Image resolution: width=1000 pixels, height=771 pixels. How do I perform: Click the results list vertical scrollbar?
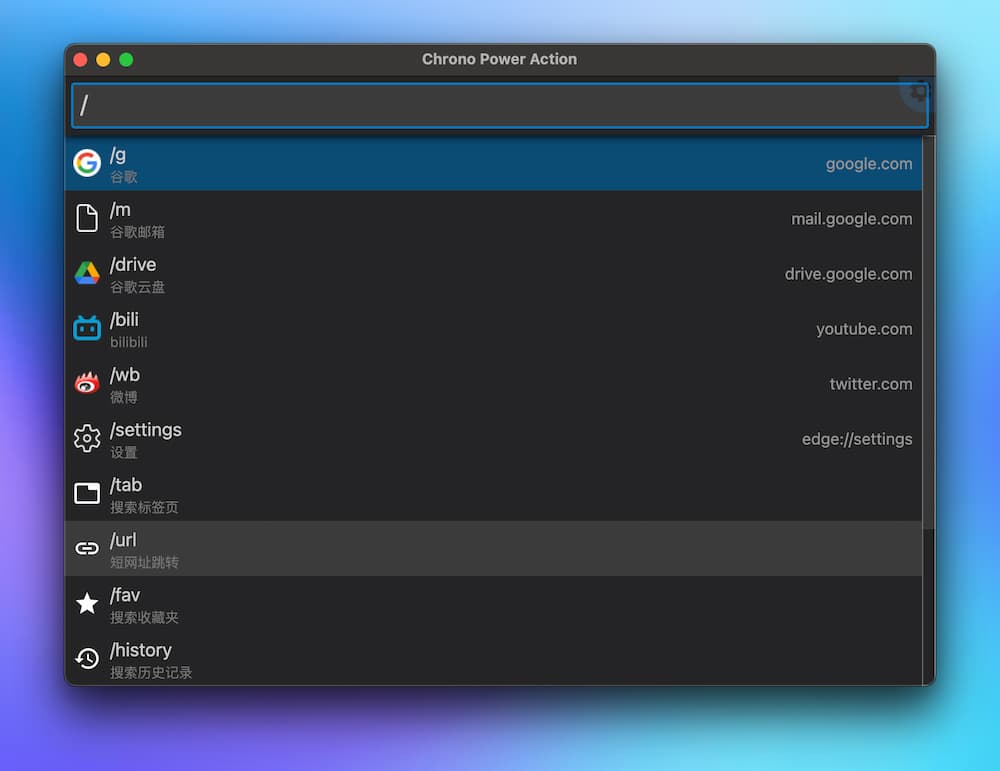[929, 332]
